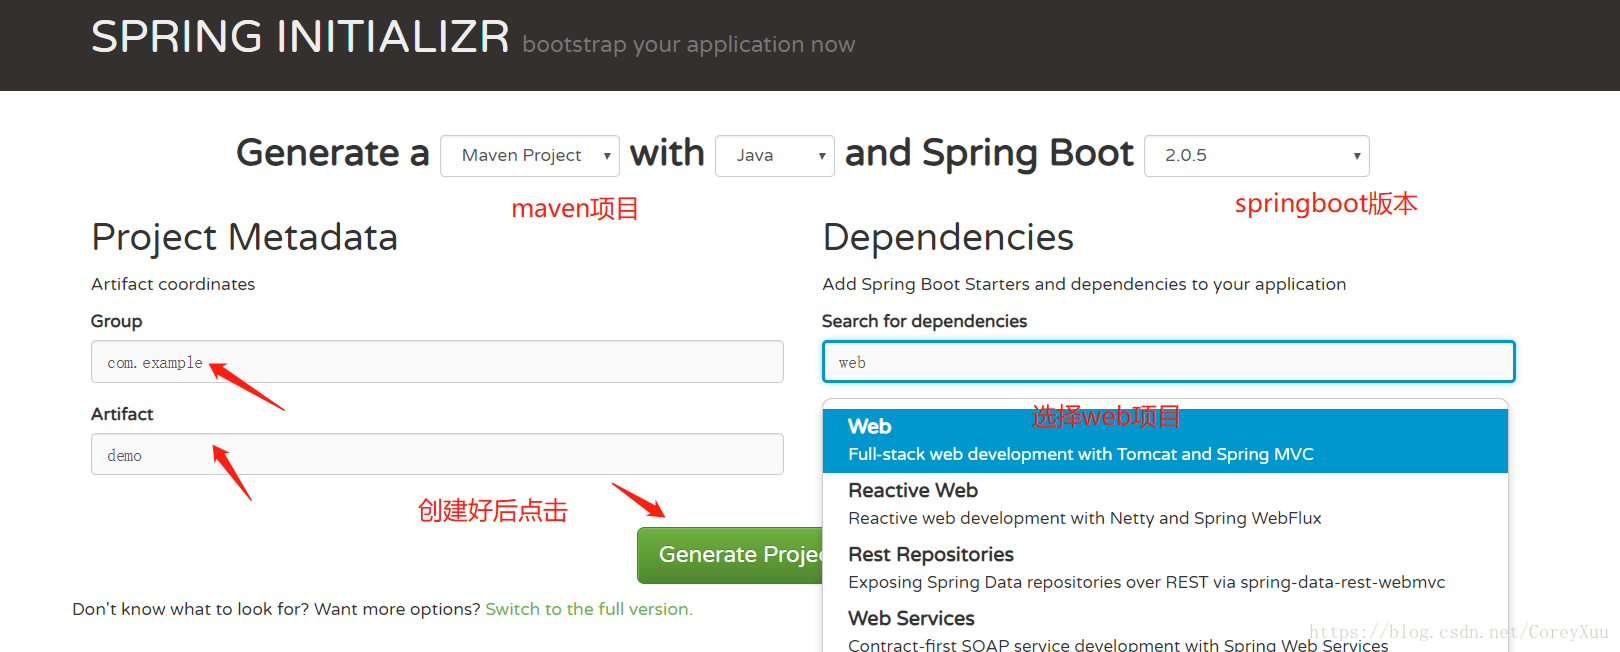The width and height of the screenshot is (1620, 652).
Task: Click the 'bootstrap your application now' tagline
Action: [x=689, y=45]
